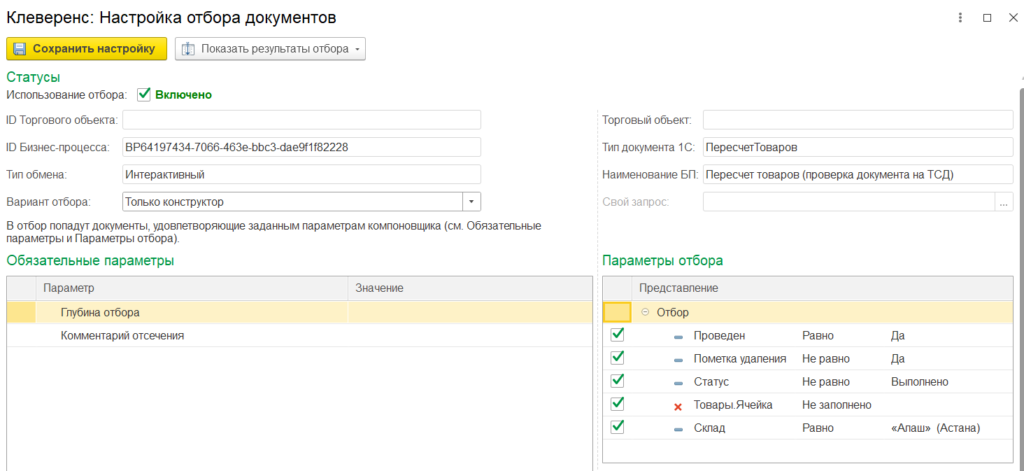Click the blue dash icon beside Статус
Screen dimensions: 1024x471
(x=678, y=382)
